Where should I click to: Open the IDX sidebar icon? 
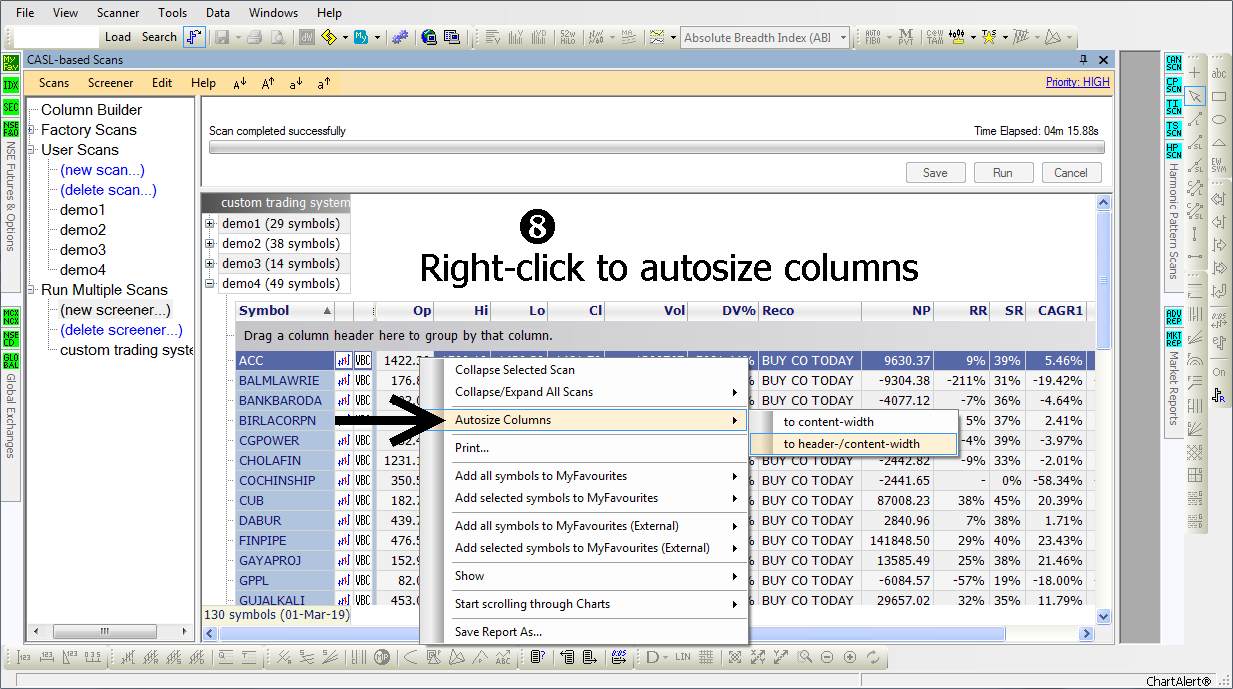pos(11,85)
